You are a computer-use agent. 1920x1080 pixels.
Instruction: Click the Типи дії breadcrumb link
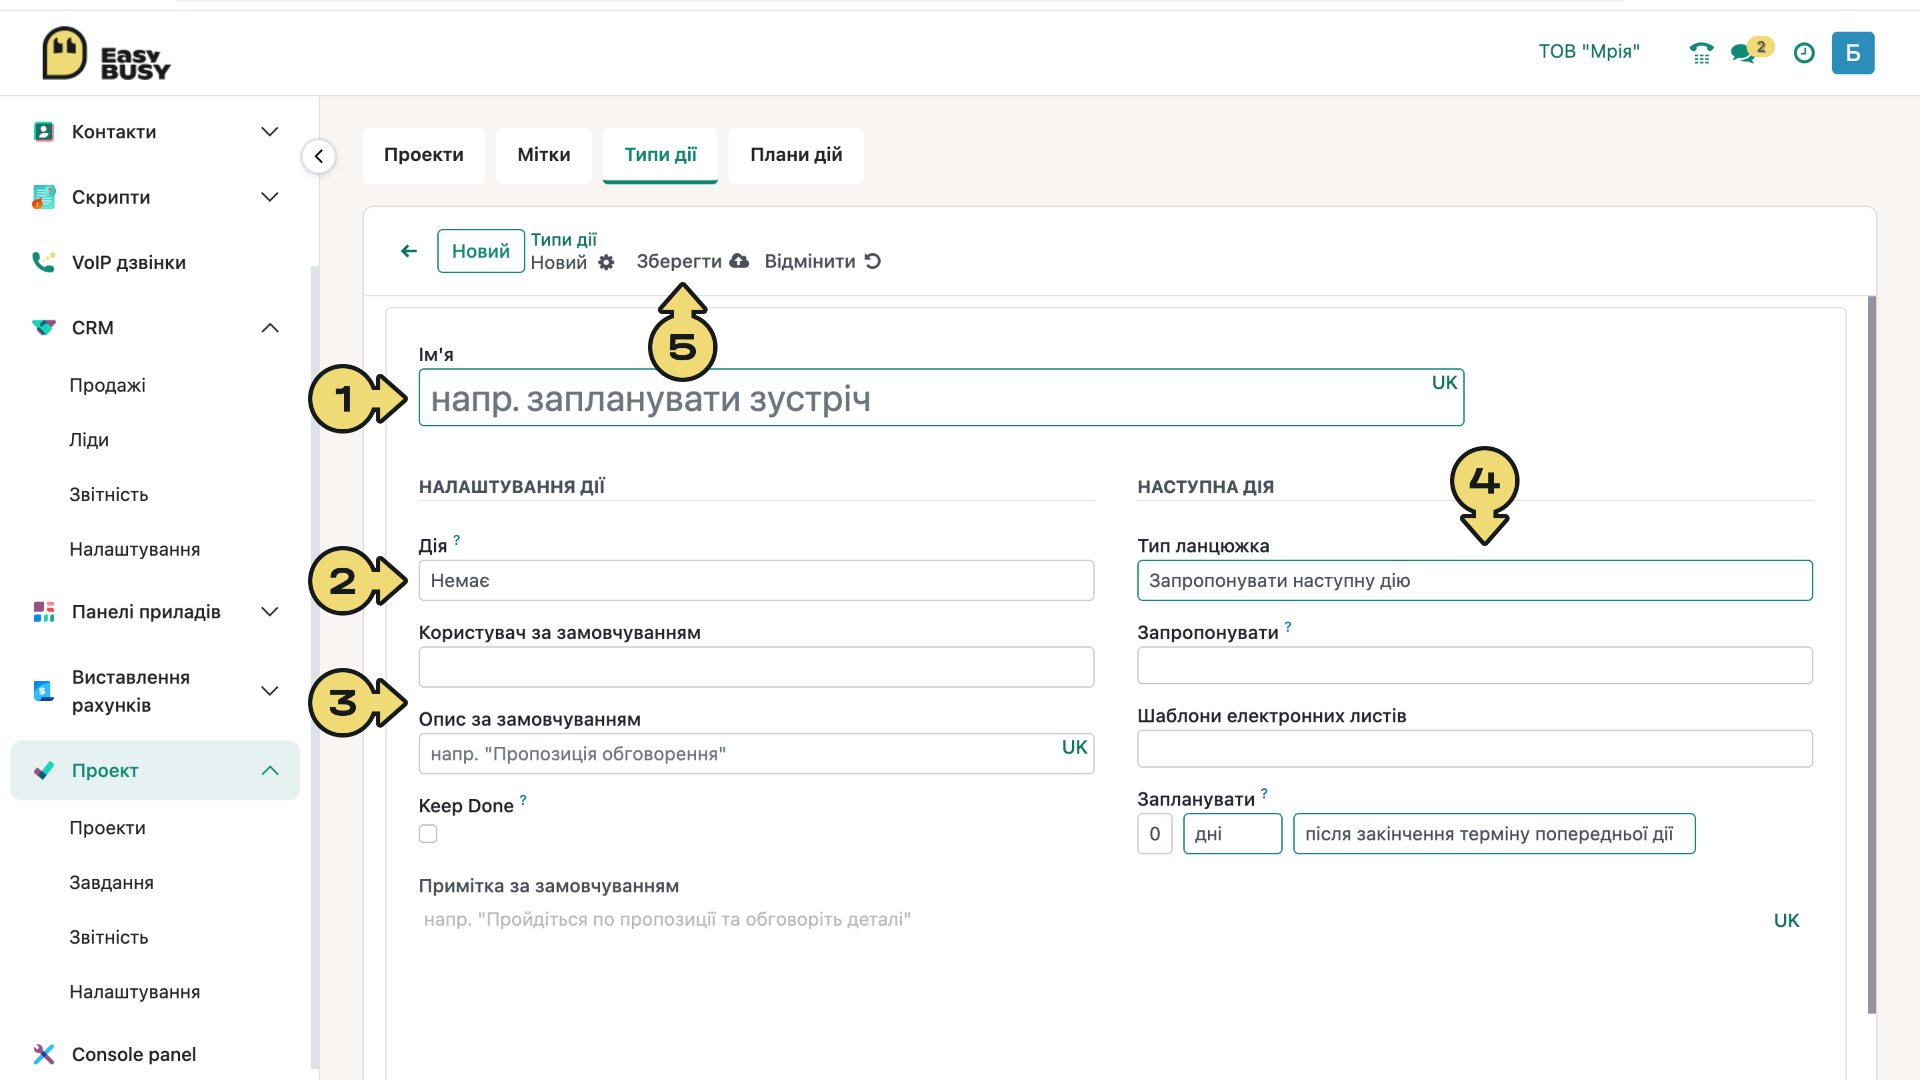(564, 240)
